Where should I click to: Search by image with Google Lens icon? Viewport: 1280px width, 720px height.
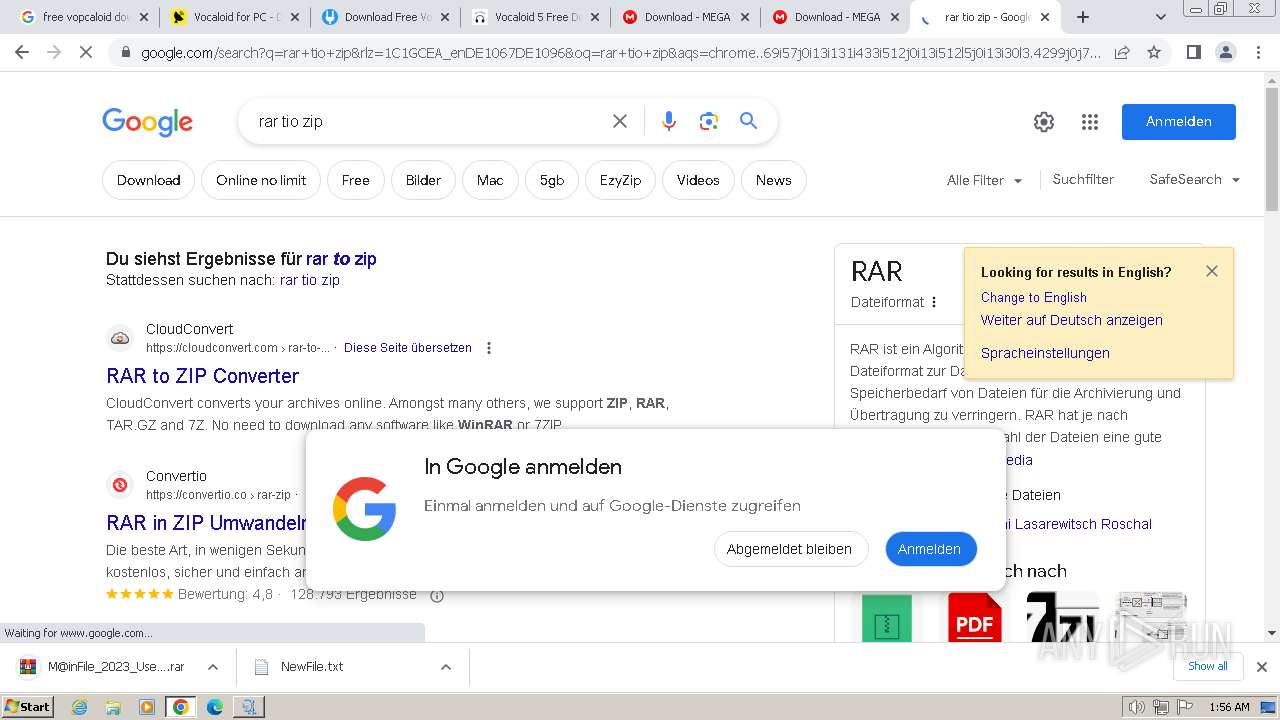[709, 121]
